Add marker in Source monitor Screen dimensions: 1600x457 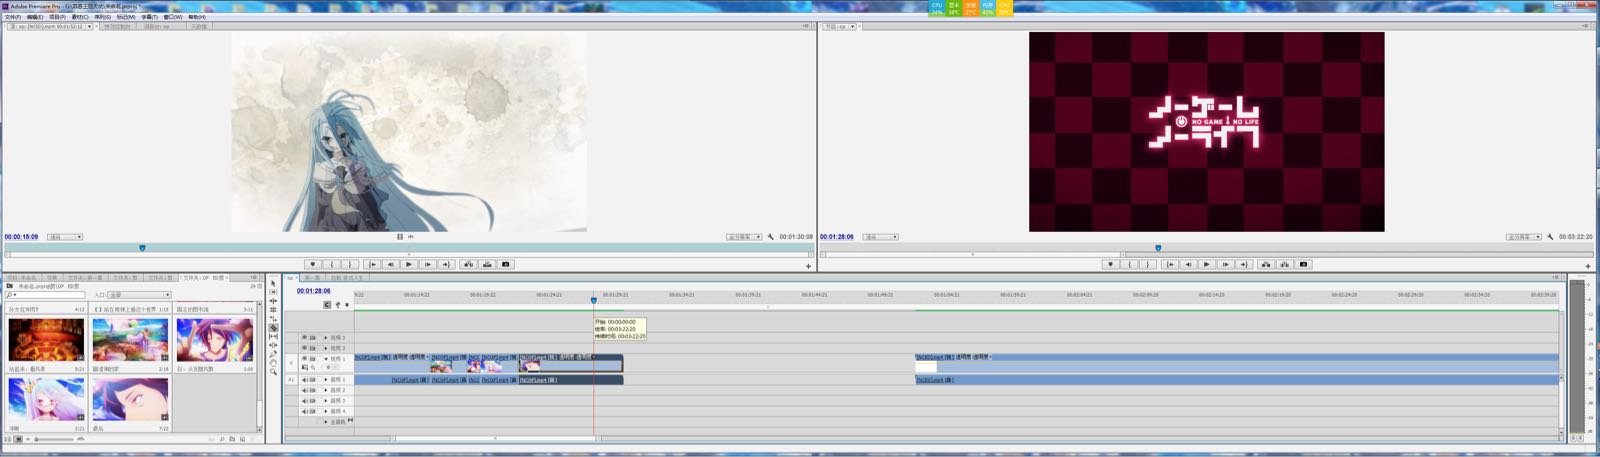click(x=312, y=264)
